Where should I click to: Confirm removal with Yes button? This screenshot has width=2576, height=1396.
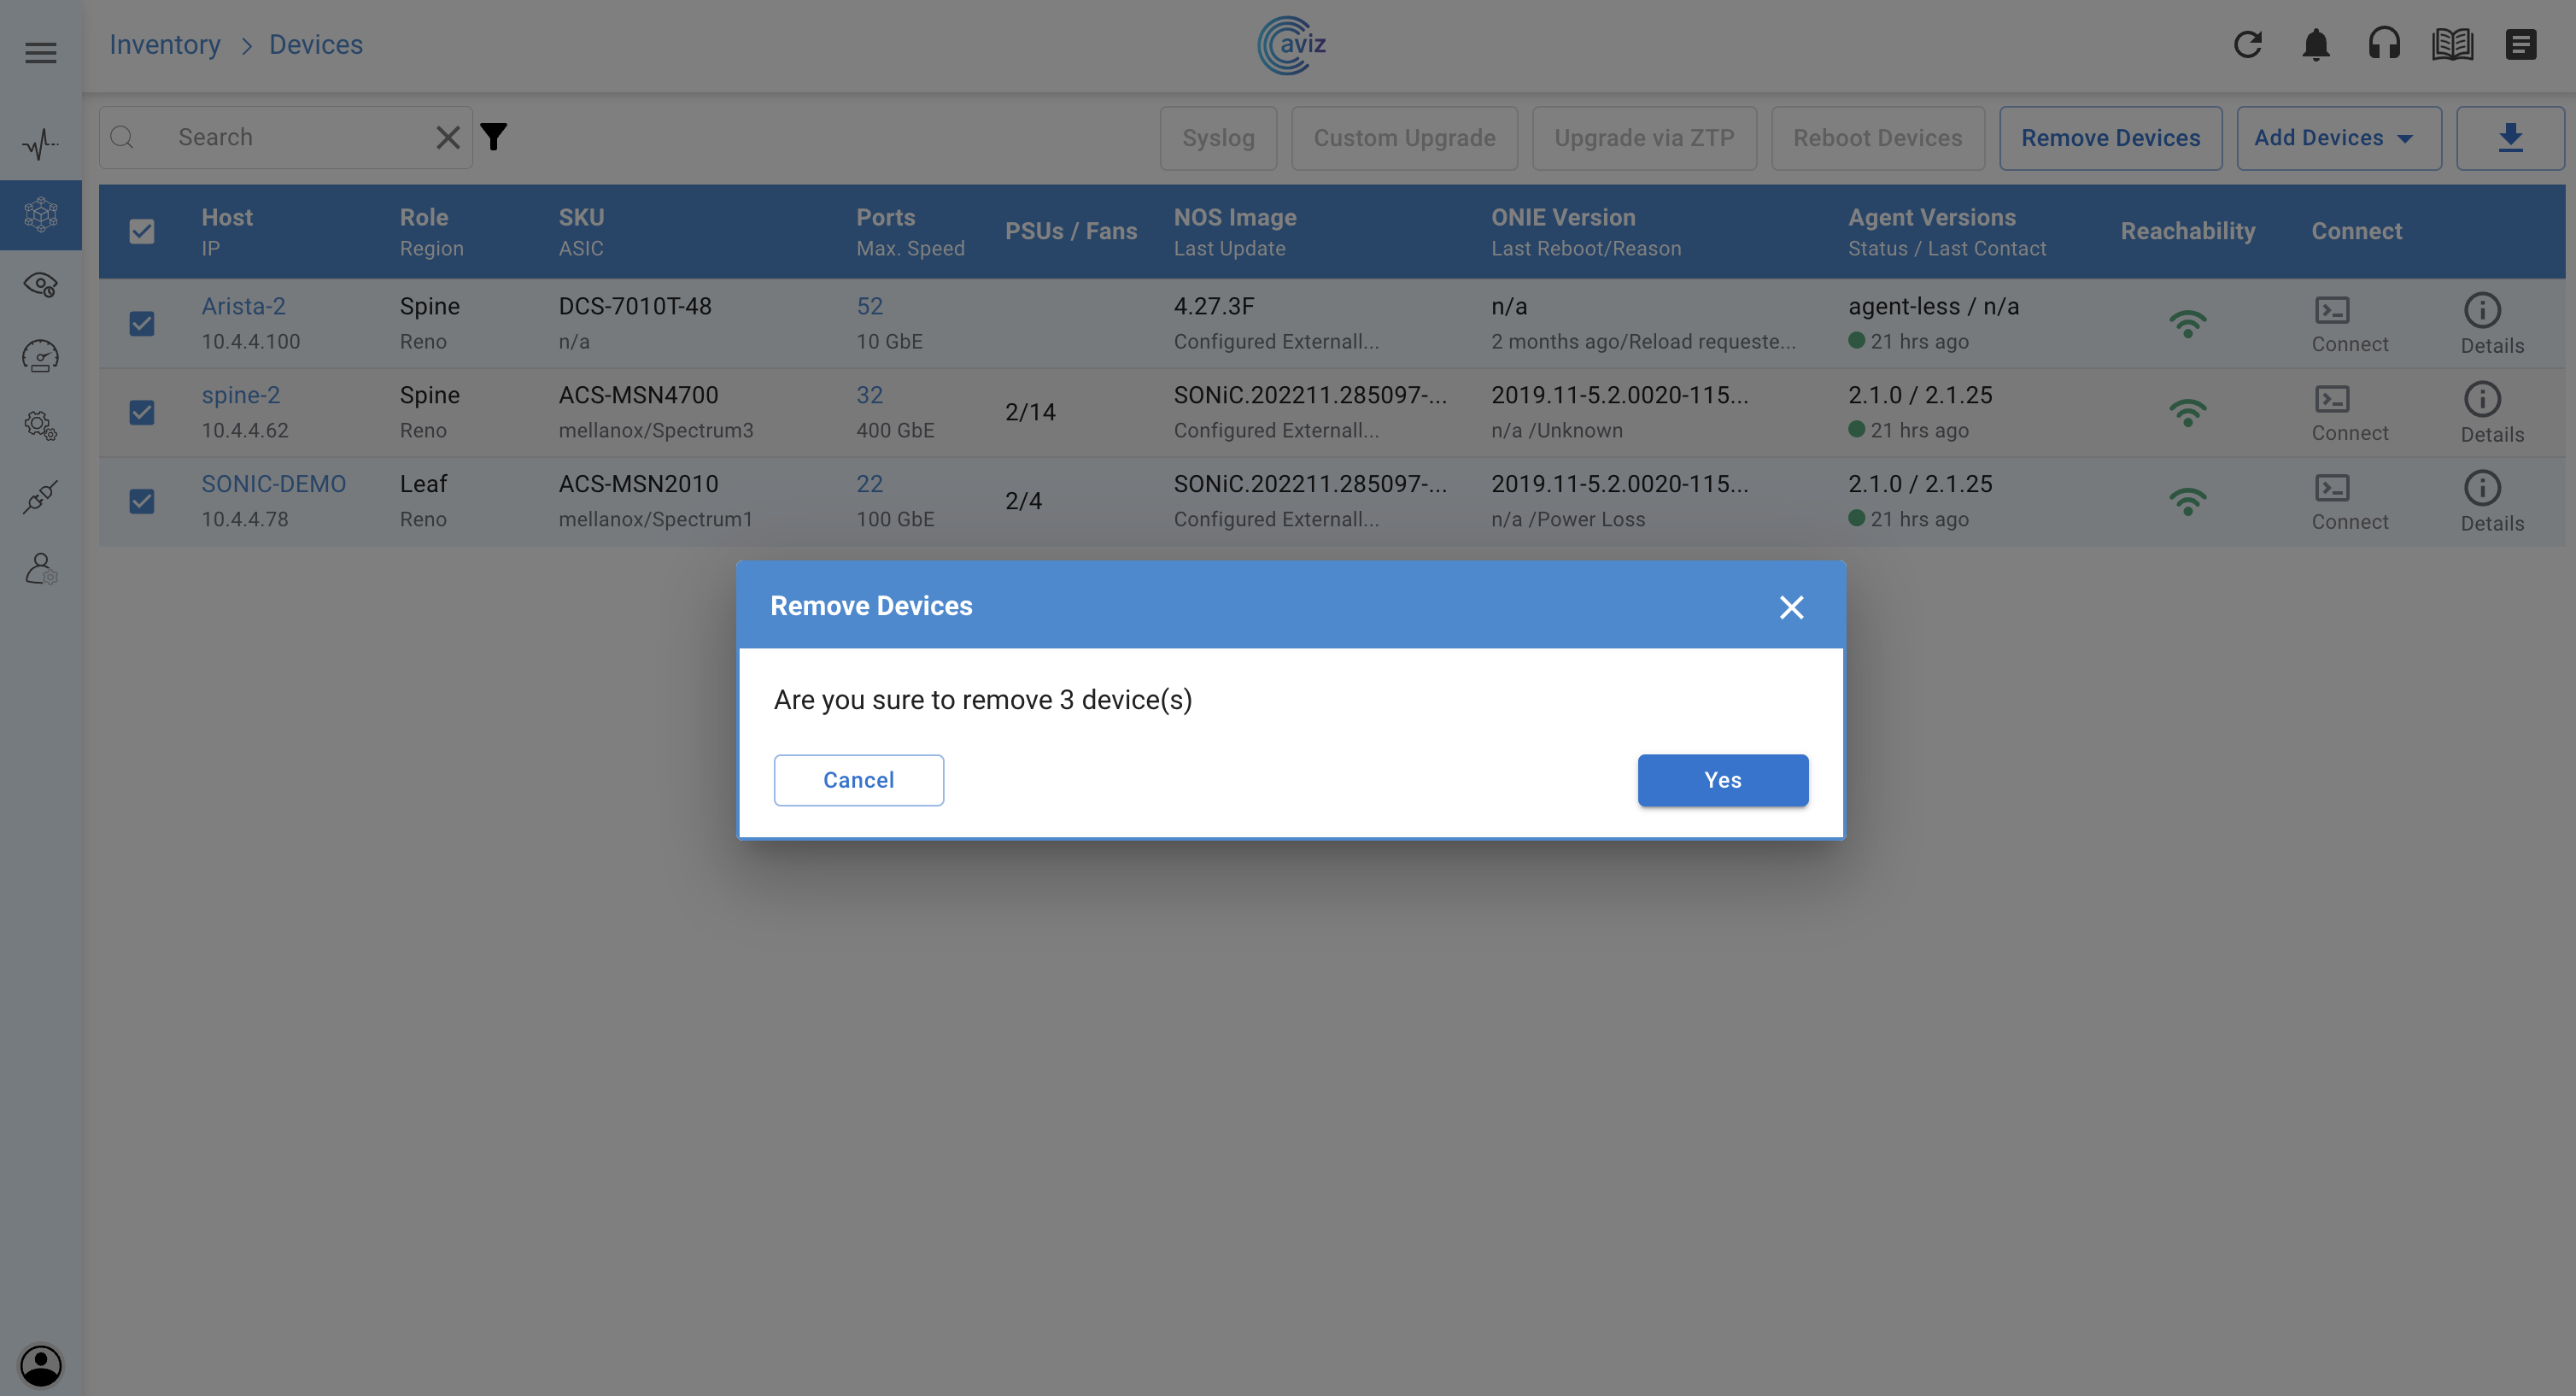click(1722, 780)
